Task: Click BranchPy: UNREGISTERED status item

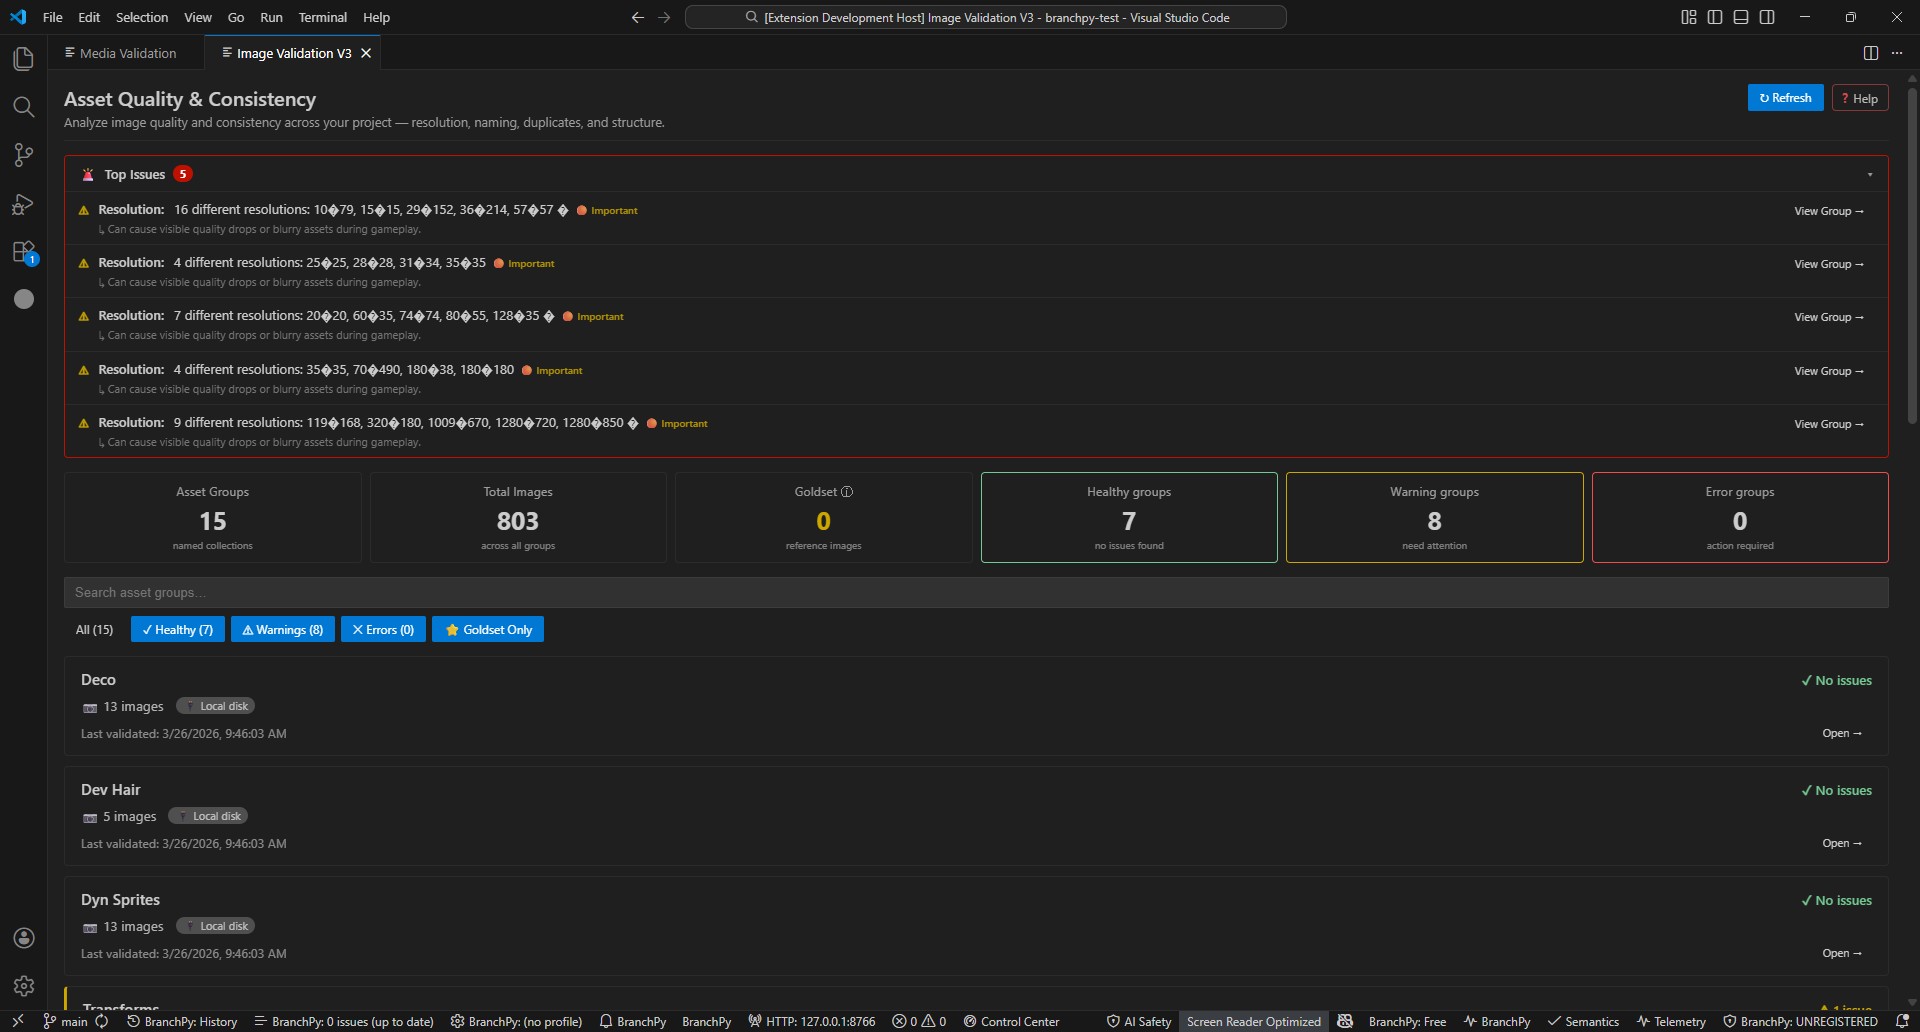Action: point(1800,1021)
